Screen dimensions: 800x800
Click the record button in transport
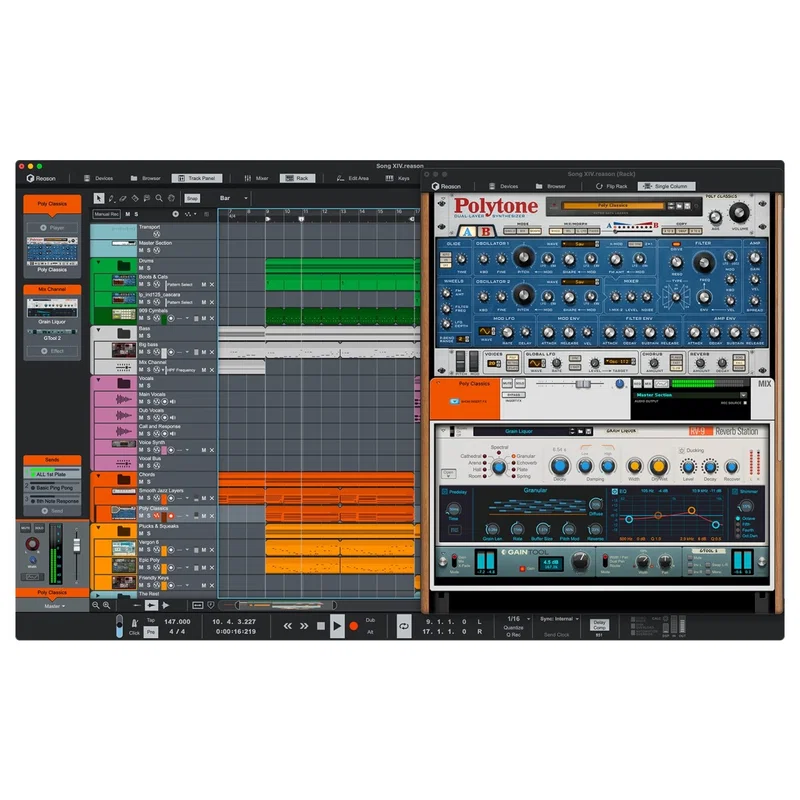354,626
